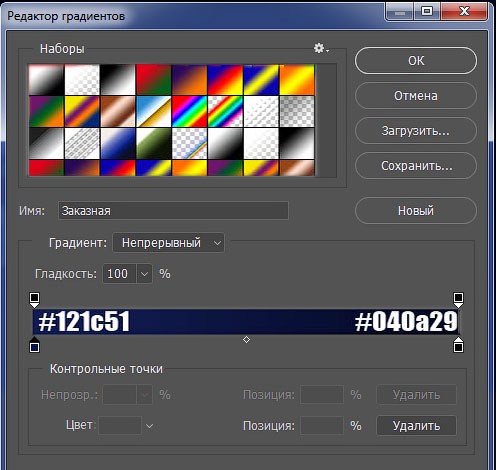
Task: Click Сохранить... to save gradients
Action: pyautogui.click(x=416, y=166)
